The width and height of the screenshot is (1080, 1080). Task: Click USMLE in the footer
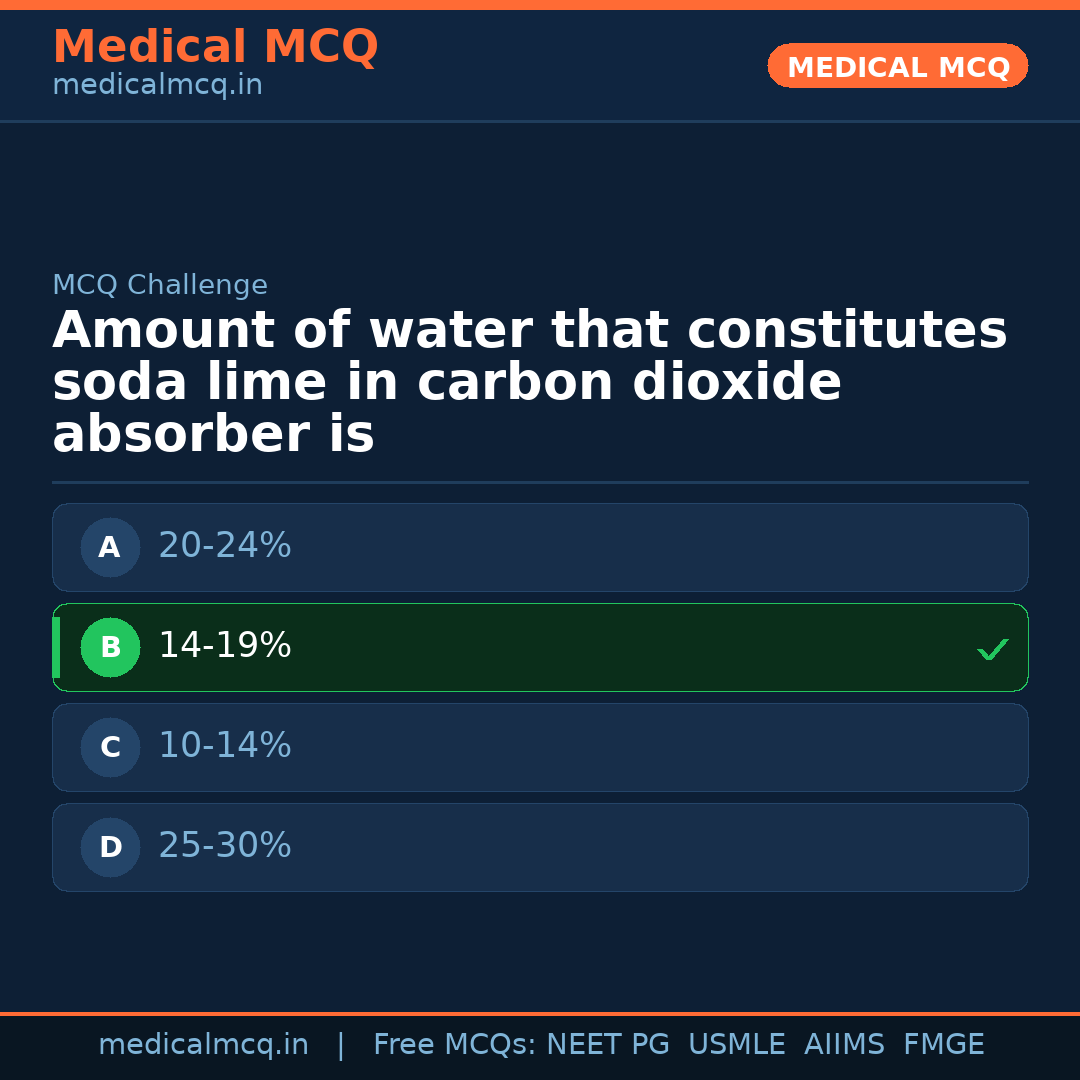736,1045
